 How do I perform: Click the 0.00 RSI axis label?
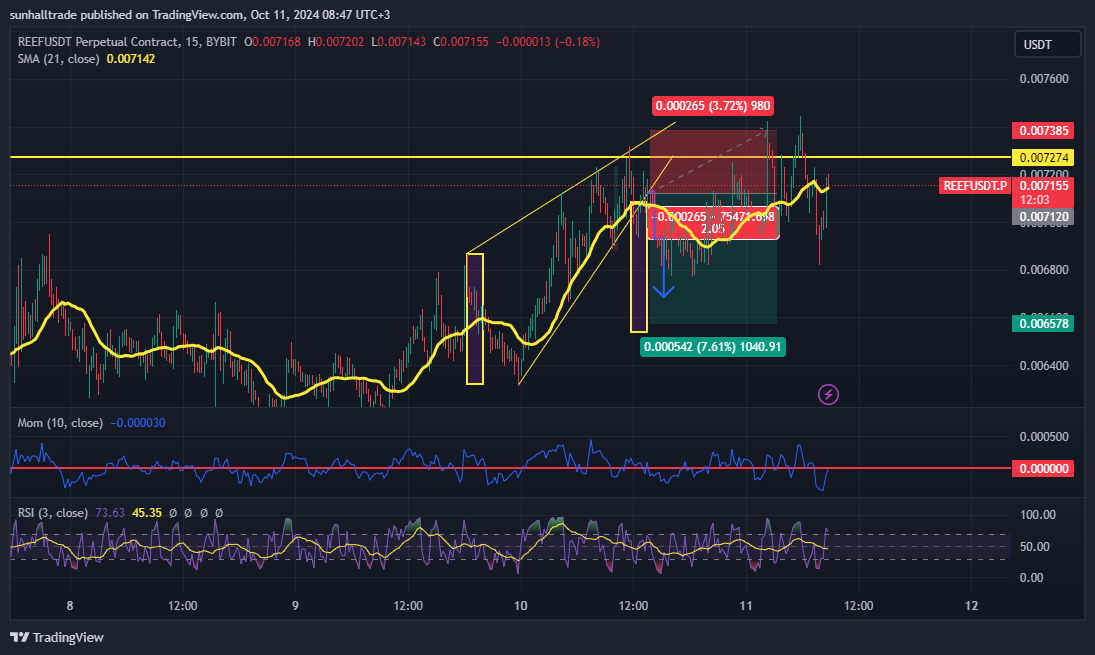1032,577
